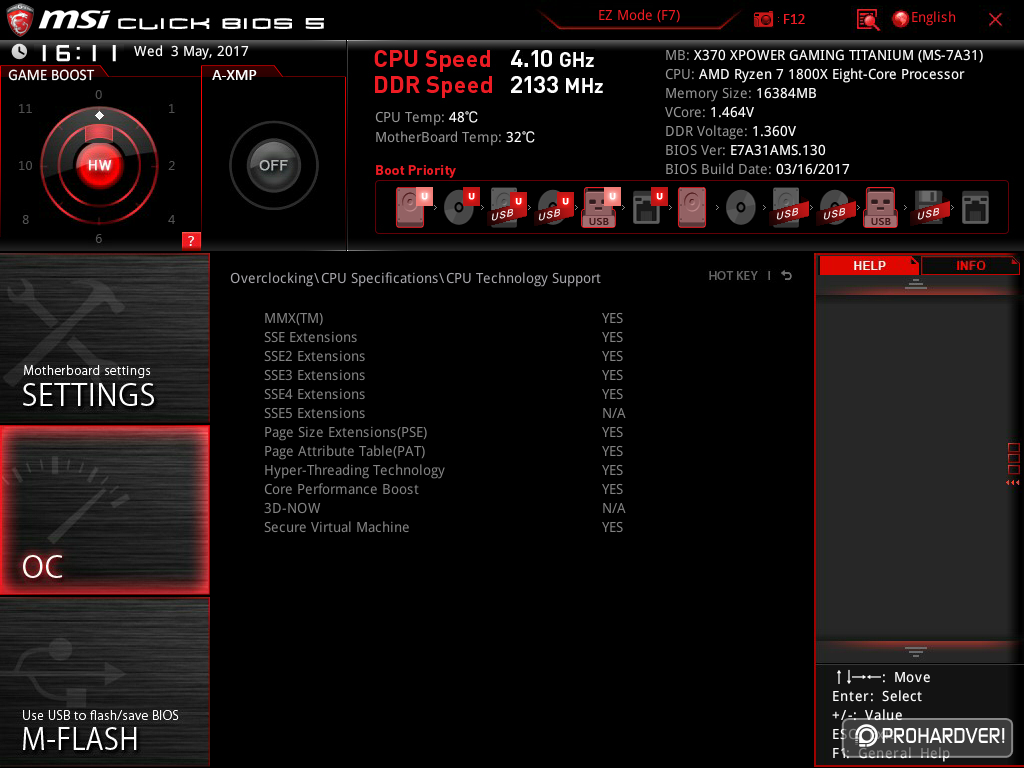
Task: Select the SSE4 Extensions row
Action: [444, 394]
